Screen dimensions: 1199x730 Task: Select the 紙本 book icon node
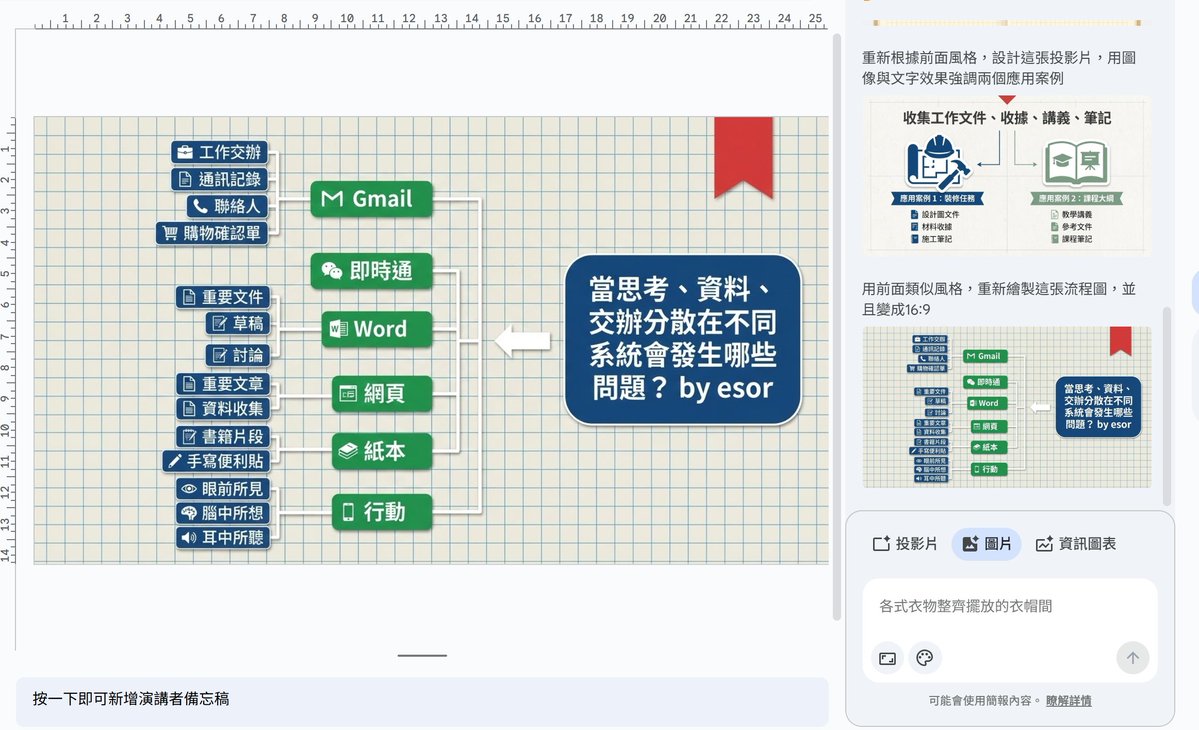(380, 451)
